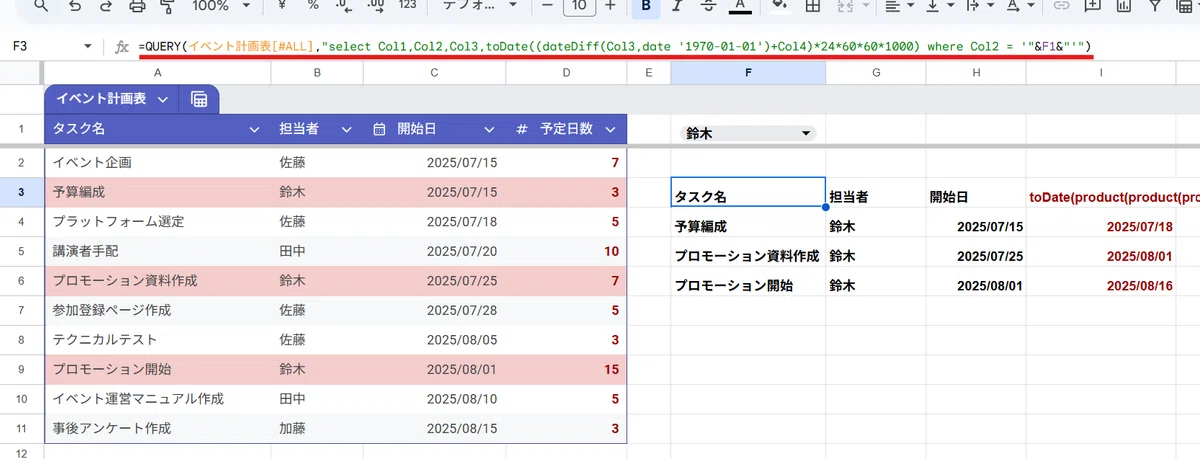This screenshot has height=459, width=1200.
Task: Toggle strikethrough formatting
Action: (708, 5)
